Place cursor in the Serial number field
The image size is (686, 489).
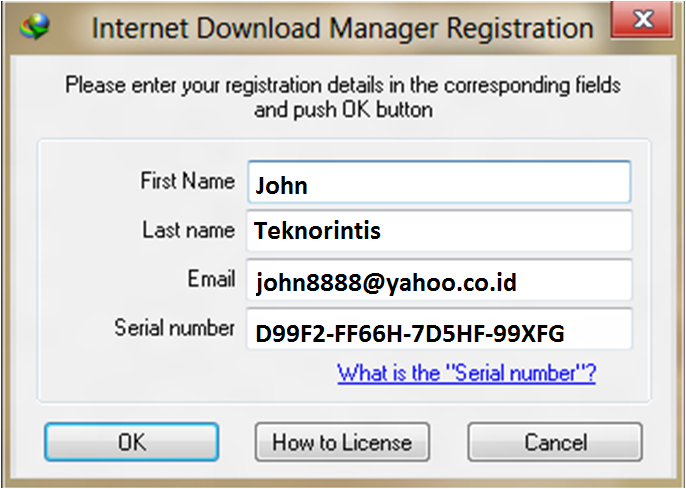(x=439, y=329)
